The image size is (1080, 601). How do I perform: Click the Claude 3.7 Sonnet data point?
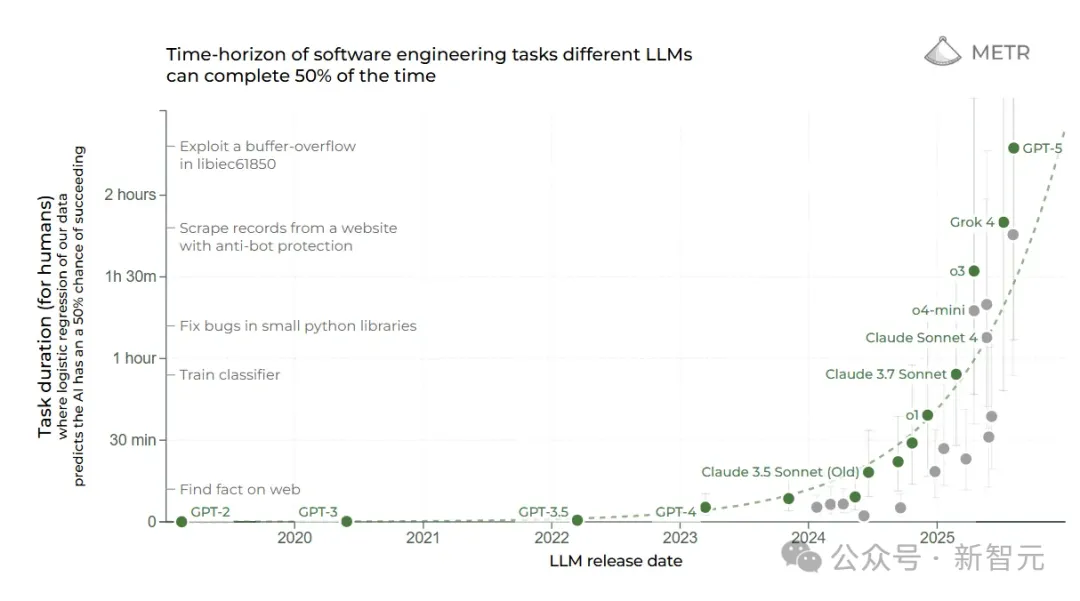pos(956,374)
